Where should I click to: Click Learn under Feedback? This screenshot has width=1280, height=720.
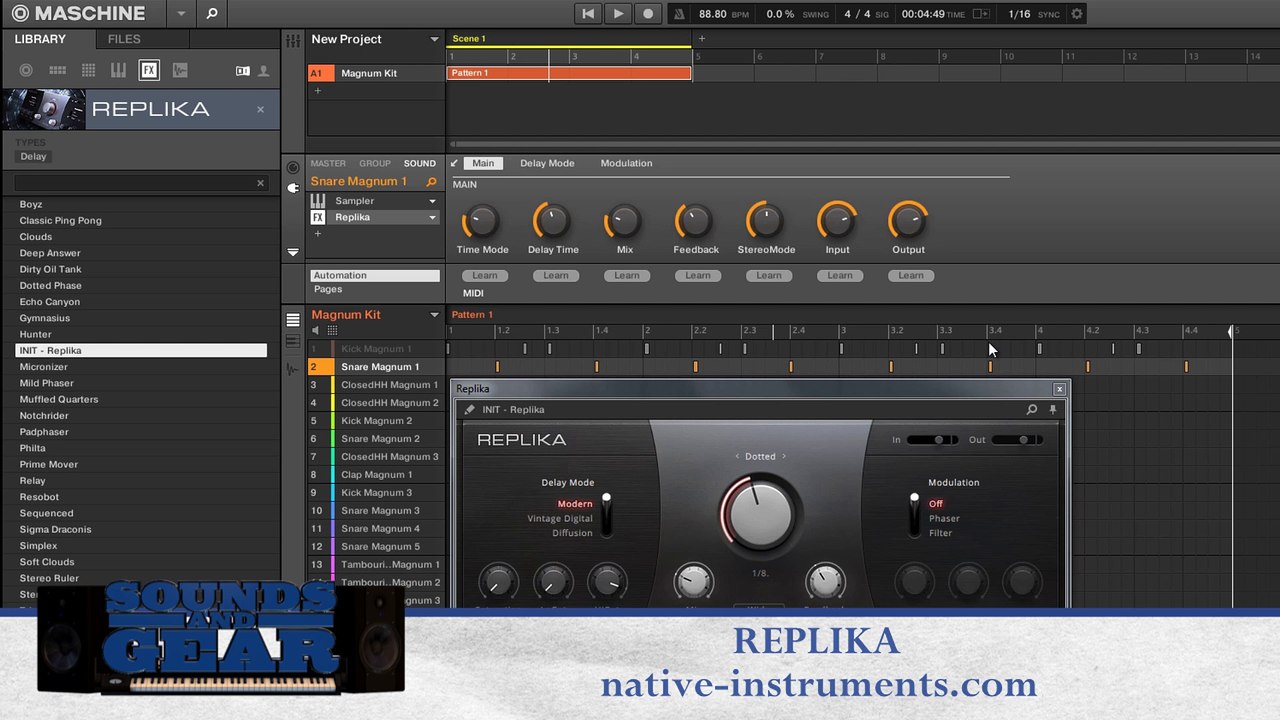pyautogui.click(x=698, y=276)
